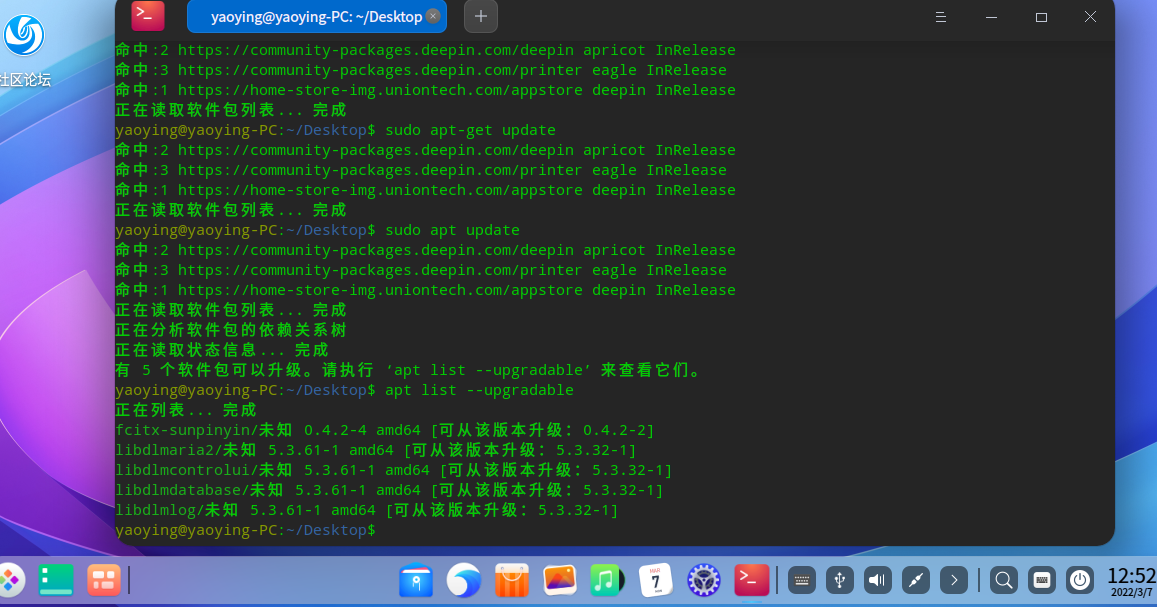The height and width of the screenshot is (607, 1157).
Task: Open the image album dock icon
Action: click(560, 580)
